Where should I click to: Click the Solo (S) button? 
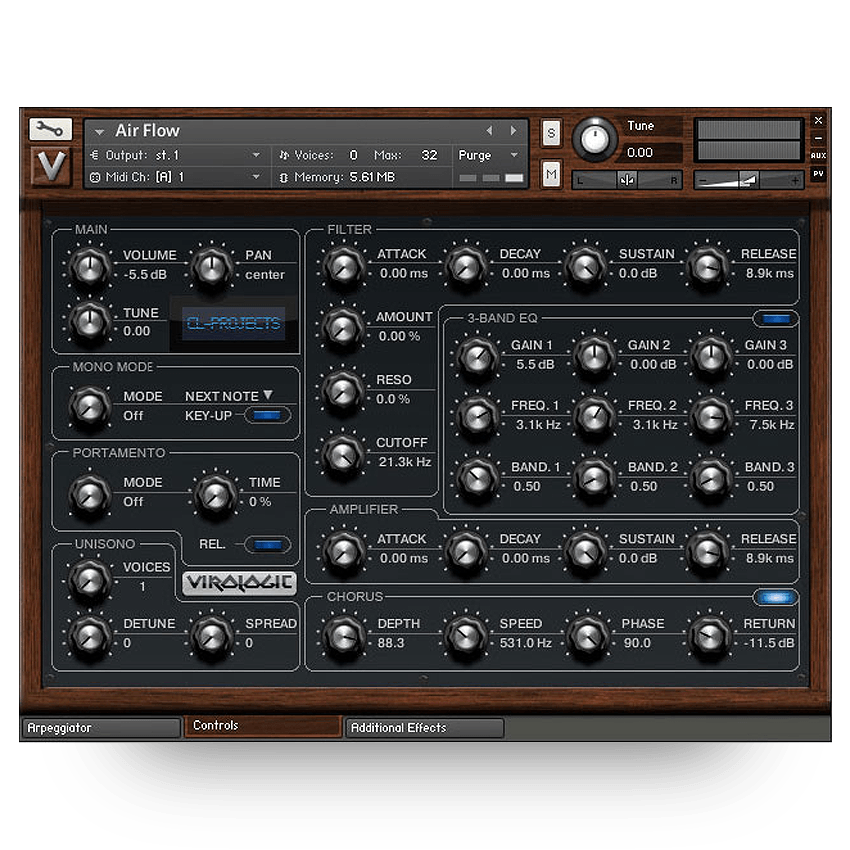pos(551,133)
